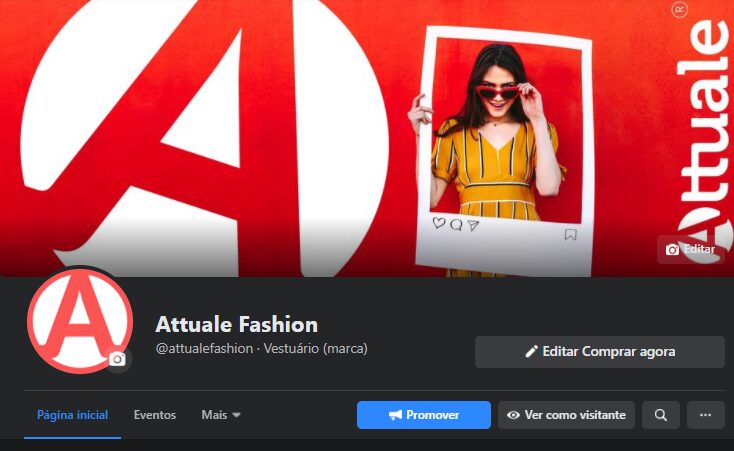
Task: Click the @attualefashion username
Action: (x=204, y=349)
